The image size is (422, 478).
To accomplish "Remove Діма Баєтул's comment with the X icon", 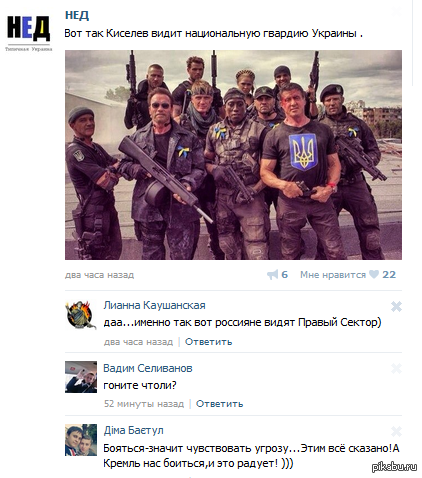I will (x=396, y=432).
